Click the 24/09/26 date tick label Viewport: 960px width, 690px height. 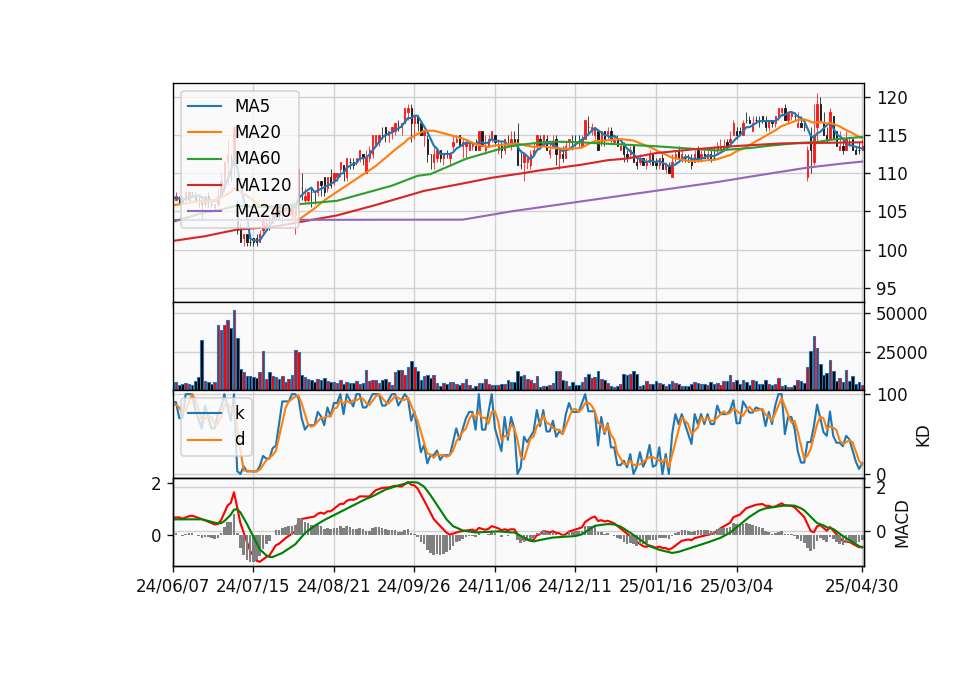[x=413, y=587]
